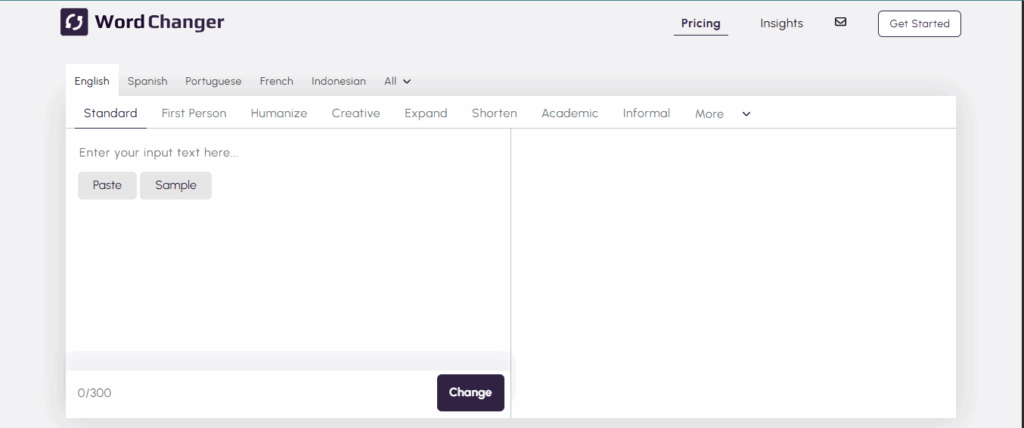1024x428 pixels.
Task: Switch to the Humanize mode tab
Action: (279, 113)
